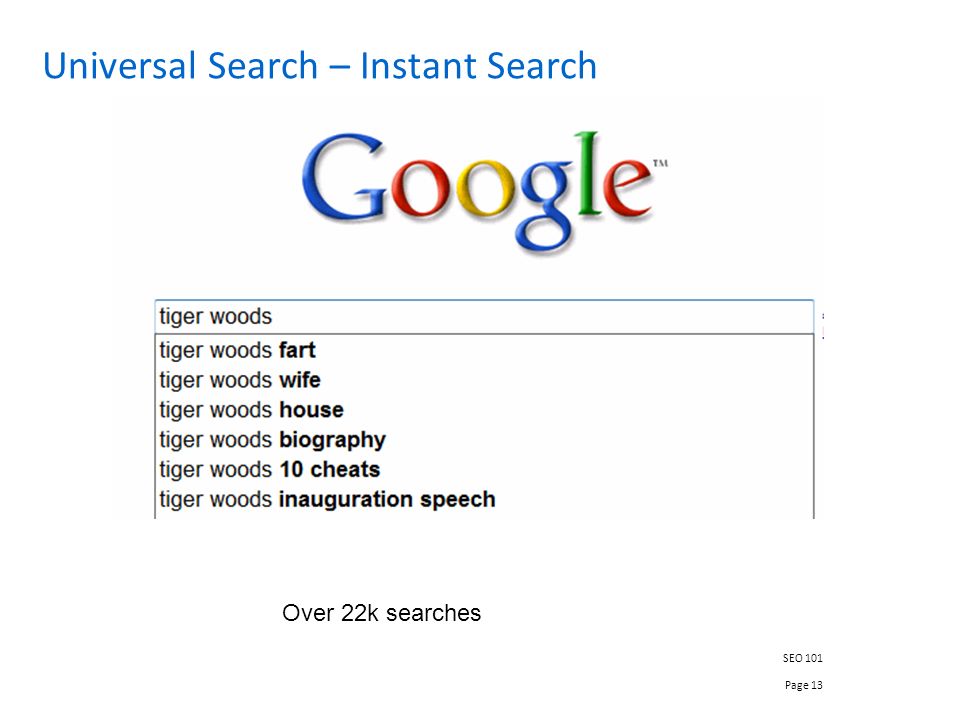Click the green l in Google logo
Screen dimensions: 960x720
point(588,173)
